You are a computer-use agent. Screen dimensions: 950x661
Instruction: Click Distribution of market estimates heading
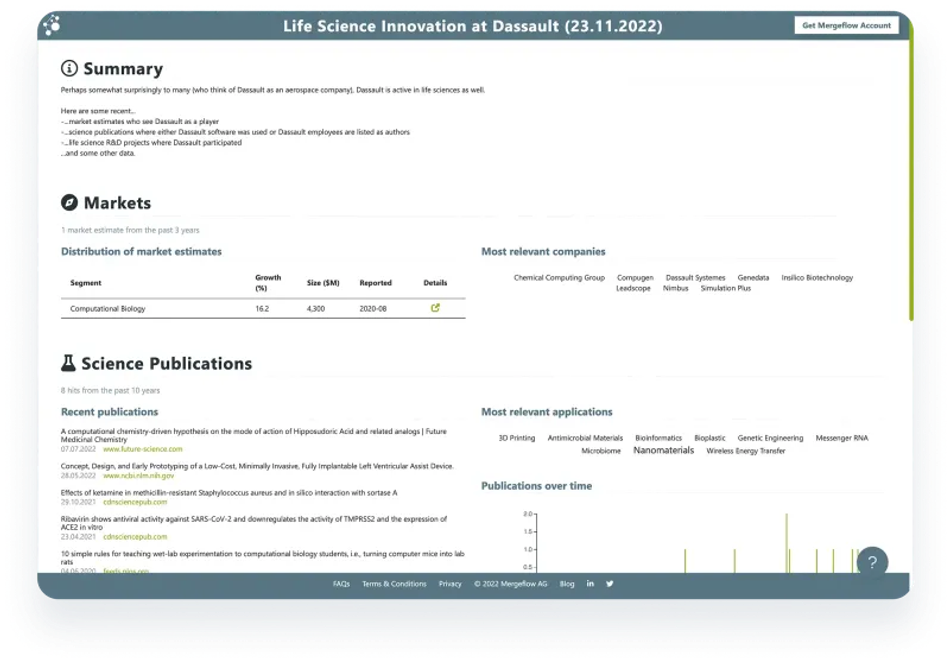[141, 251]
